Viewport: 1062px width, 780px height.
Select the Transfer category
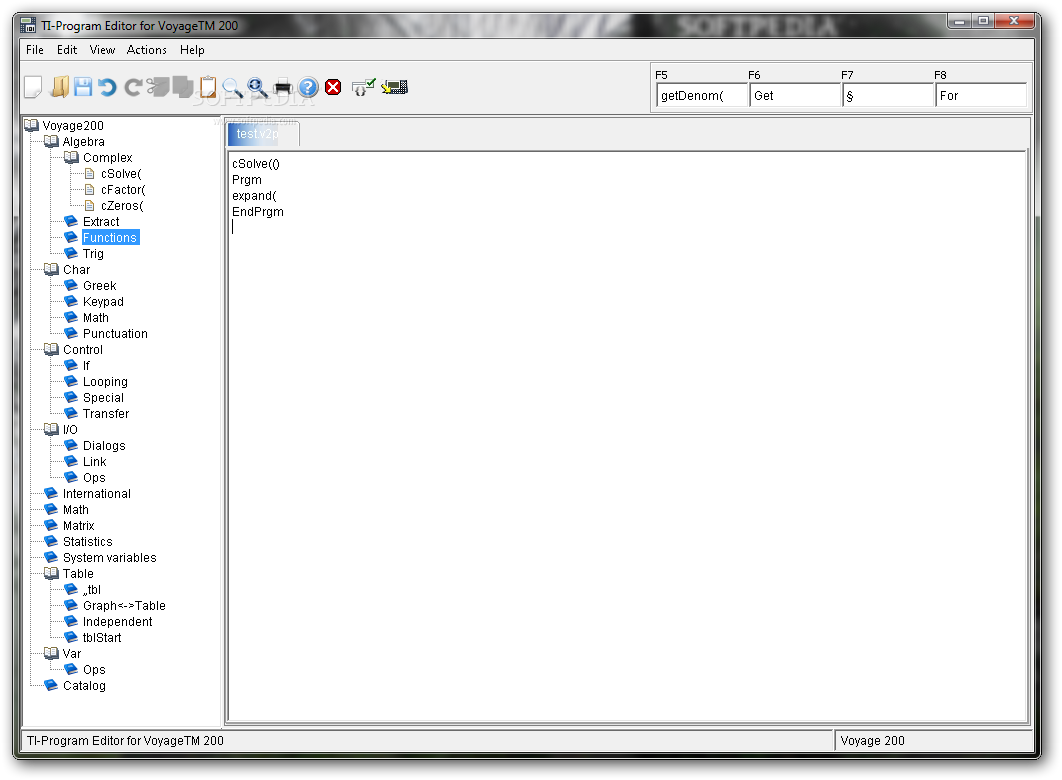click(x=106, y=414)
